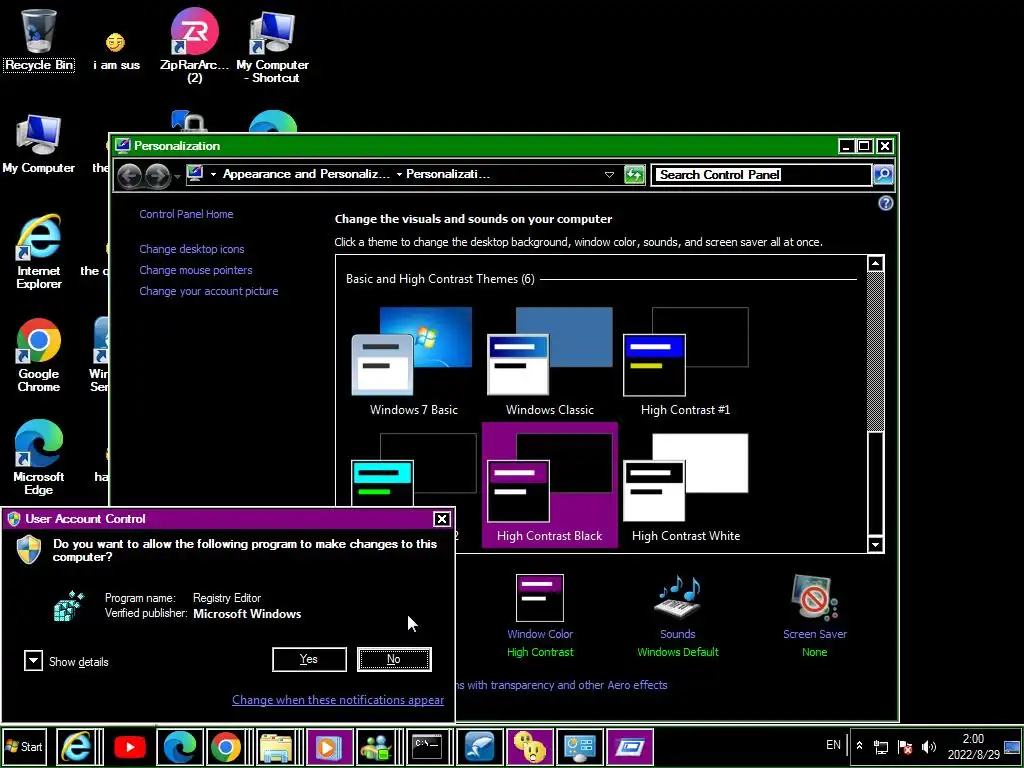
Task: Switch to the purple window taskbar item
Action: [x=630, y=746]
